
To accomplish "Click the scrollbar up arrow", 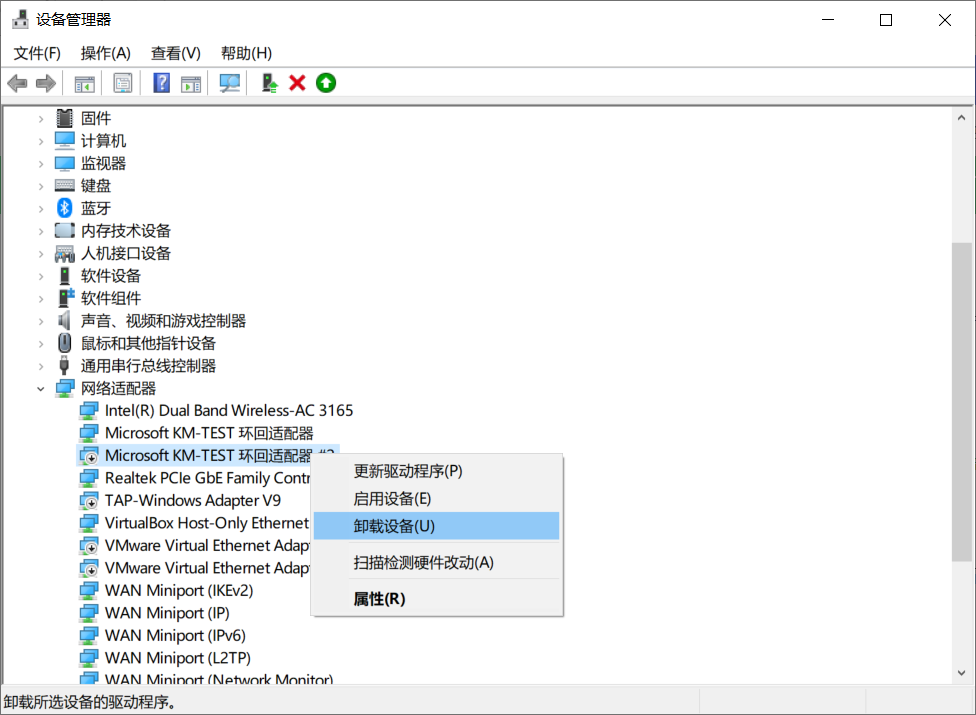I will [962, 118].
